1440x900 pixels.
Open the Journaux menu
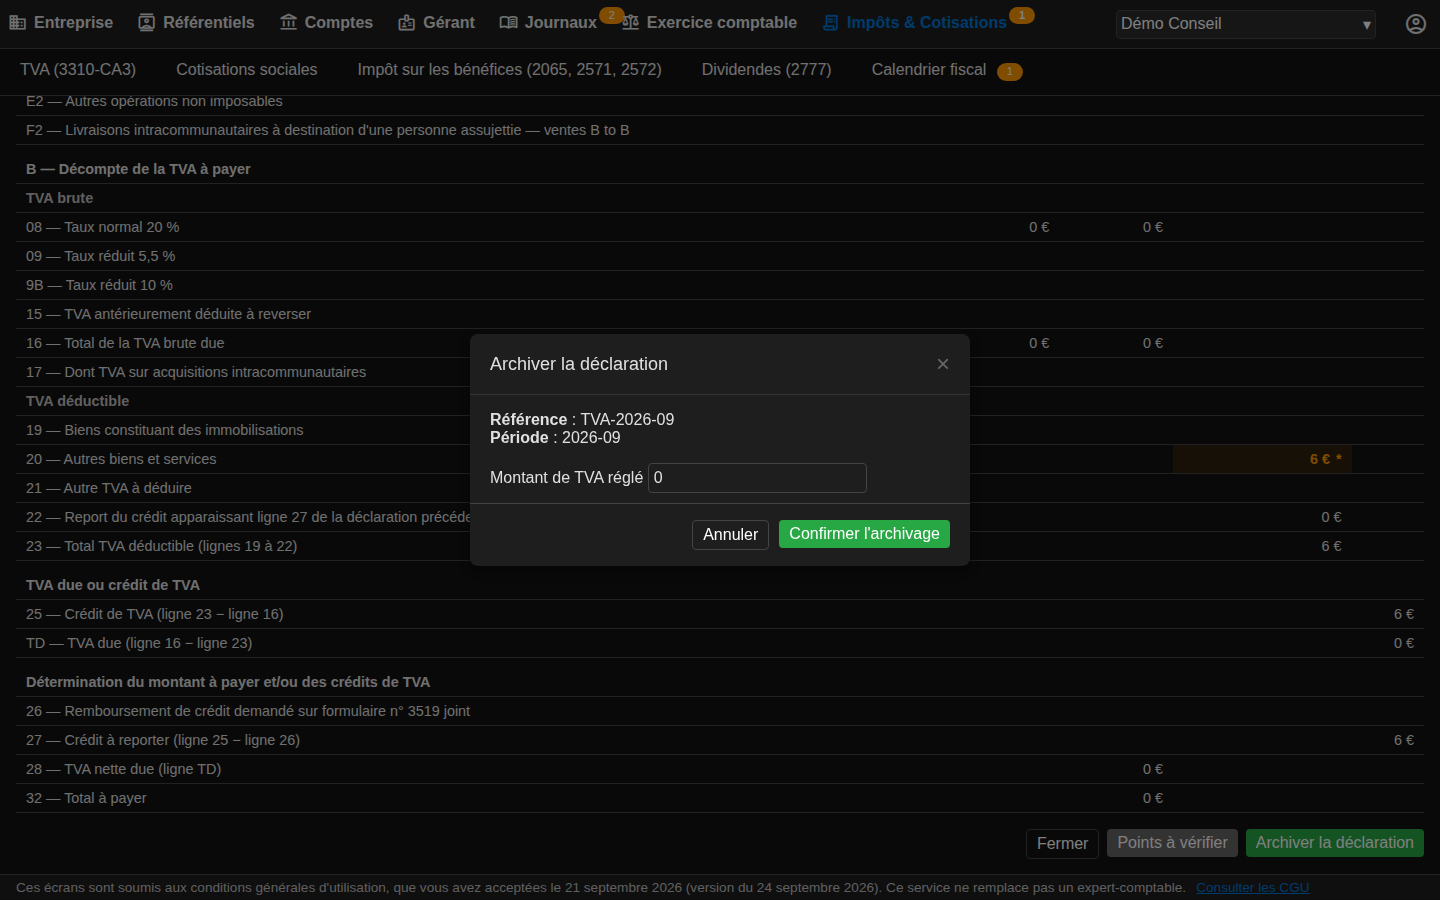point(548,23)
